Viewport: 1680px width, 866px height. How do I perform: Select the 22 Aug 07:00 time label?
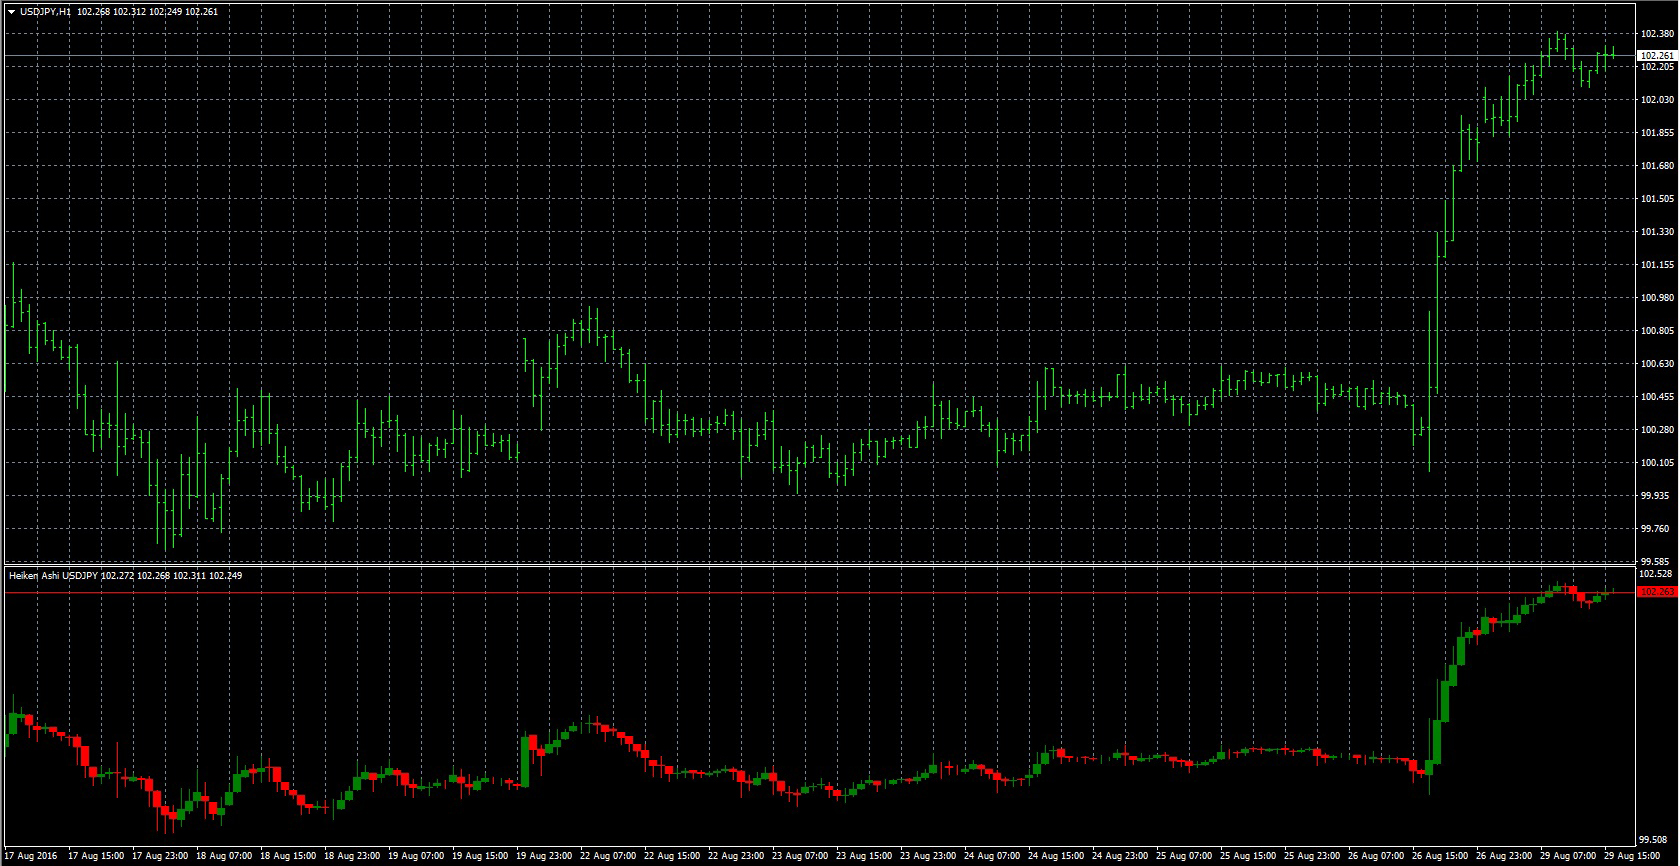pos(608,857)
